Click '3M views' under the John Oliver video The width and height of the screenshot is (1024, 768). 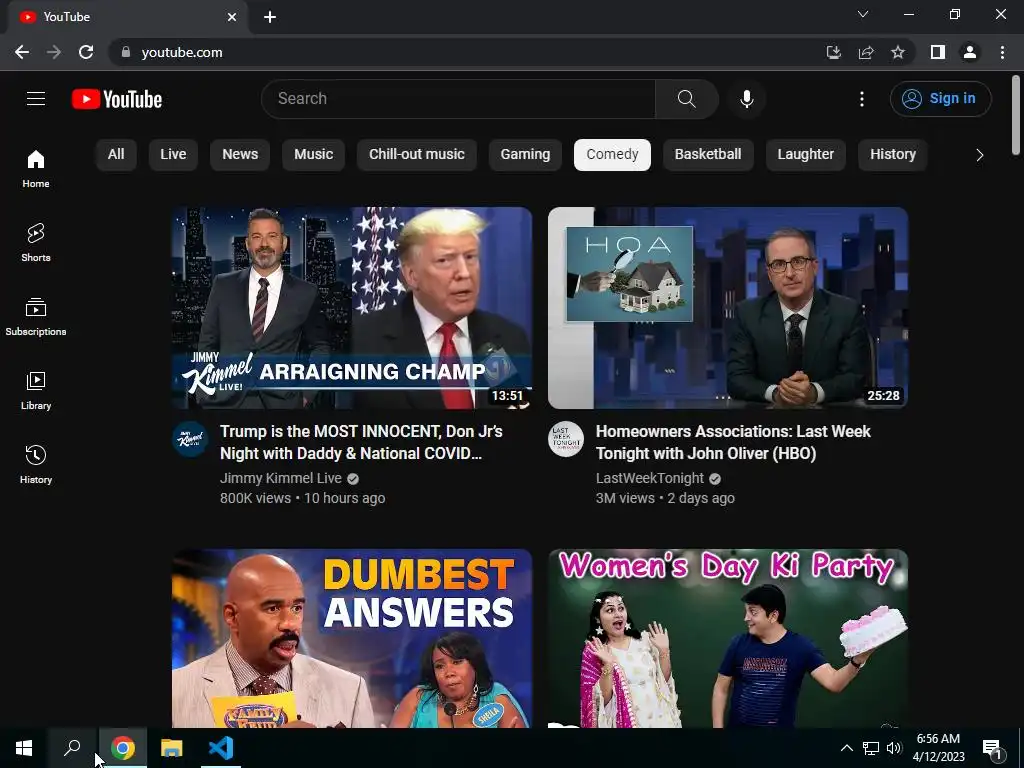tap(625, 498)
